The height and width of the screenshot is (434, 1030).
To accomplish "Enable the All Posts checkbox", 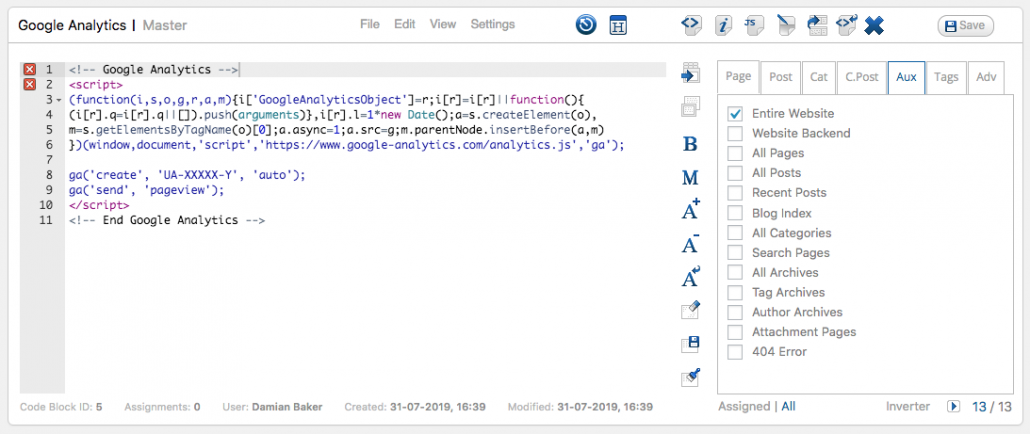I will tap(735, 173).
